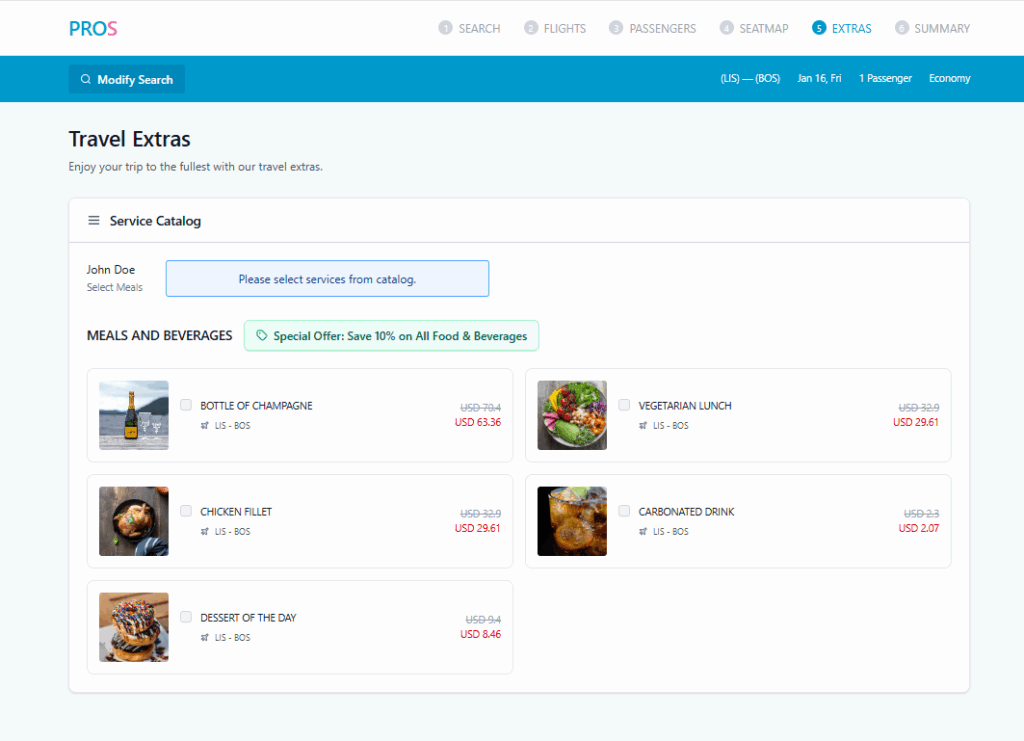Screen dimensions: 1024x741
Task: Tick the Vegetarian Lunch checkbox
Action: (624, 405)
